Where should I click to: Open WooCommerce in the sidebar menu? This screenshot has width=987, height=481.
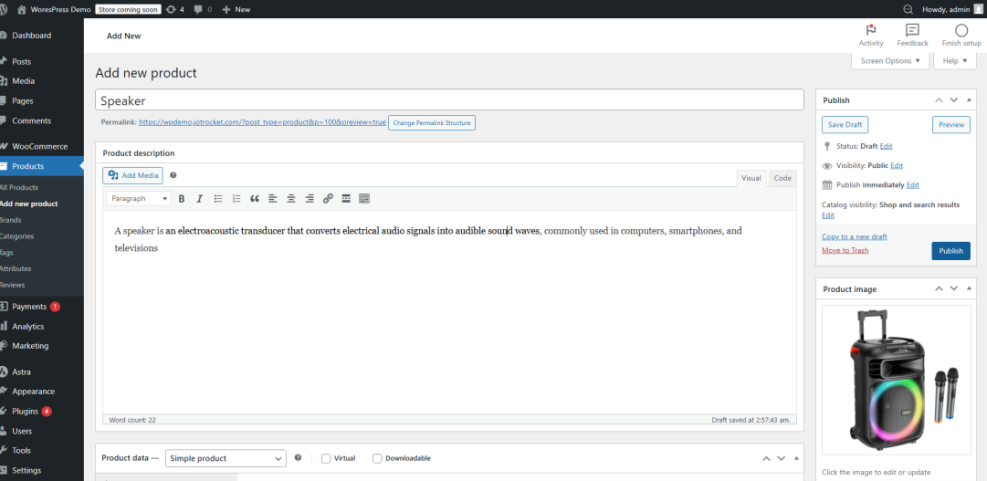(x=40, y=146)
